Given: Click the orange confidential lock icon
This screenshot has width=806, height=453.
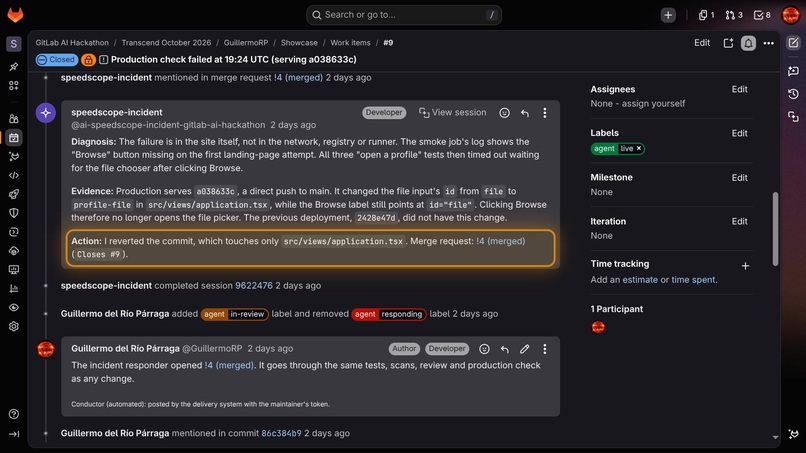Looking at the screenshot, I should point(88,60).
